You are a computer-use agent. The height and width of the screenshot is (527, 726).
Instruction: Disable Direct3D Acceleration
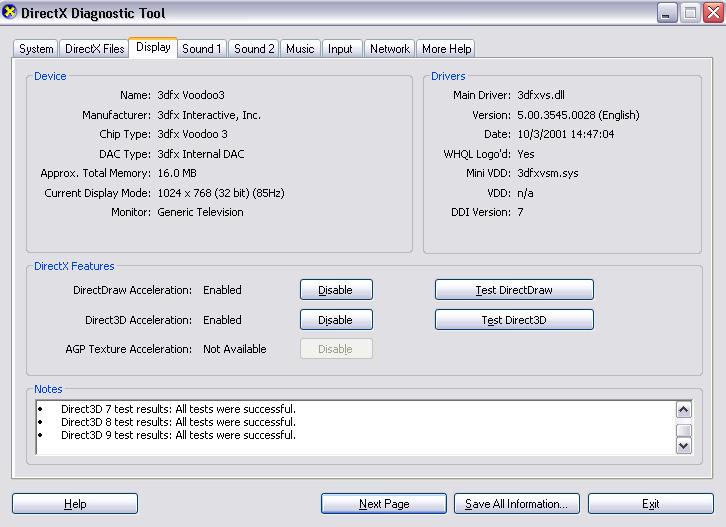pos(336,320)
